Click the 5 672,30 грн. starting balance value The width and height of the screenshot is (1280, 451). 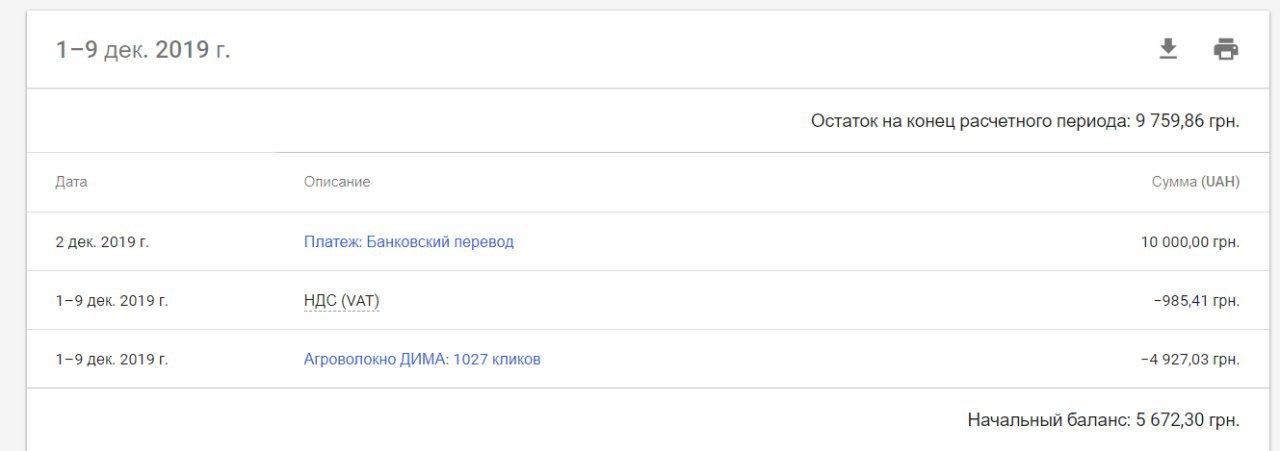pyautogui.click(x=1188, y=420)
